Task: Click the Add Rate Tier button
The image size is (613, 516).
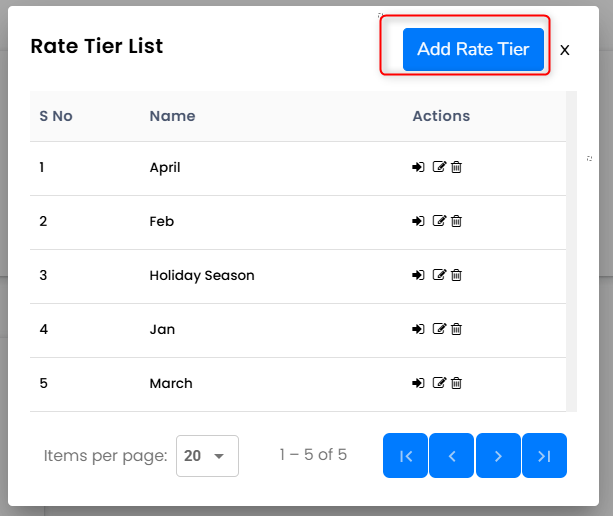Action: (x=473, y=49)
